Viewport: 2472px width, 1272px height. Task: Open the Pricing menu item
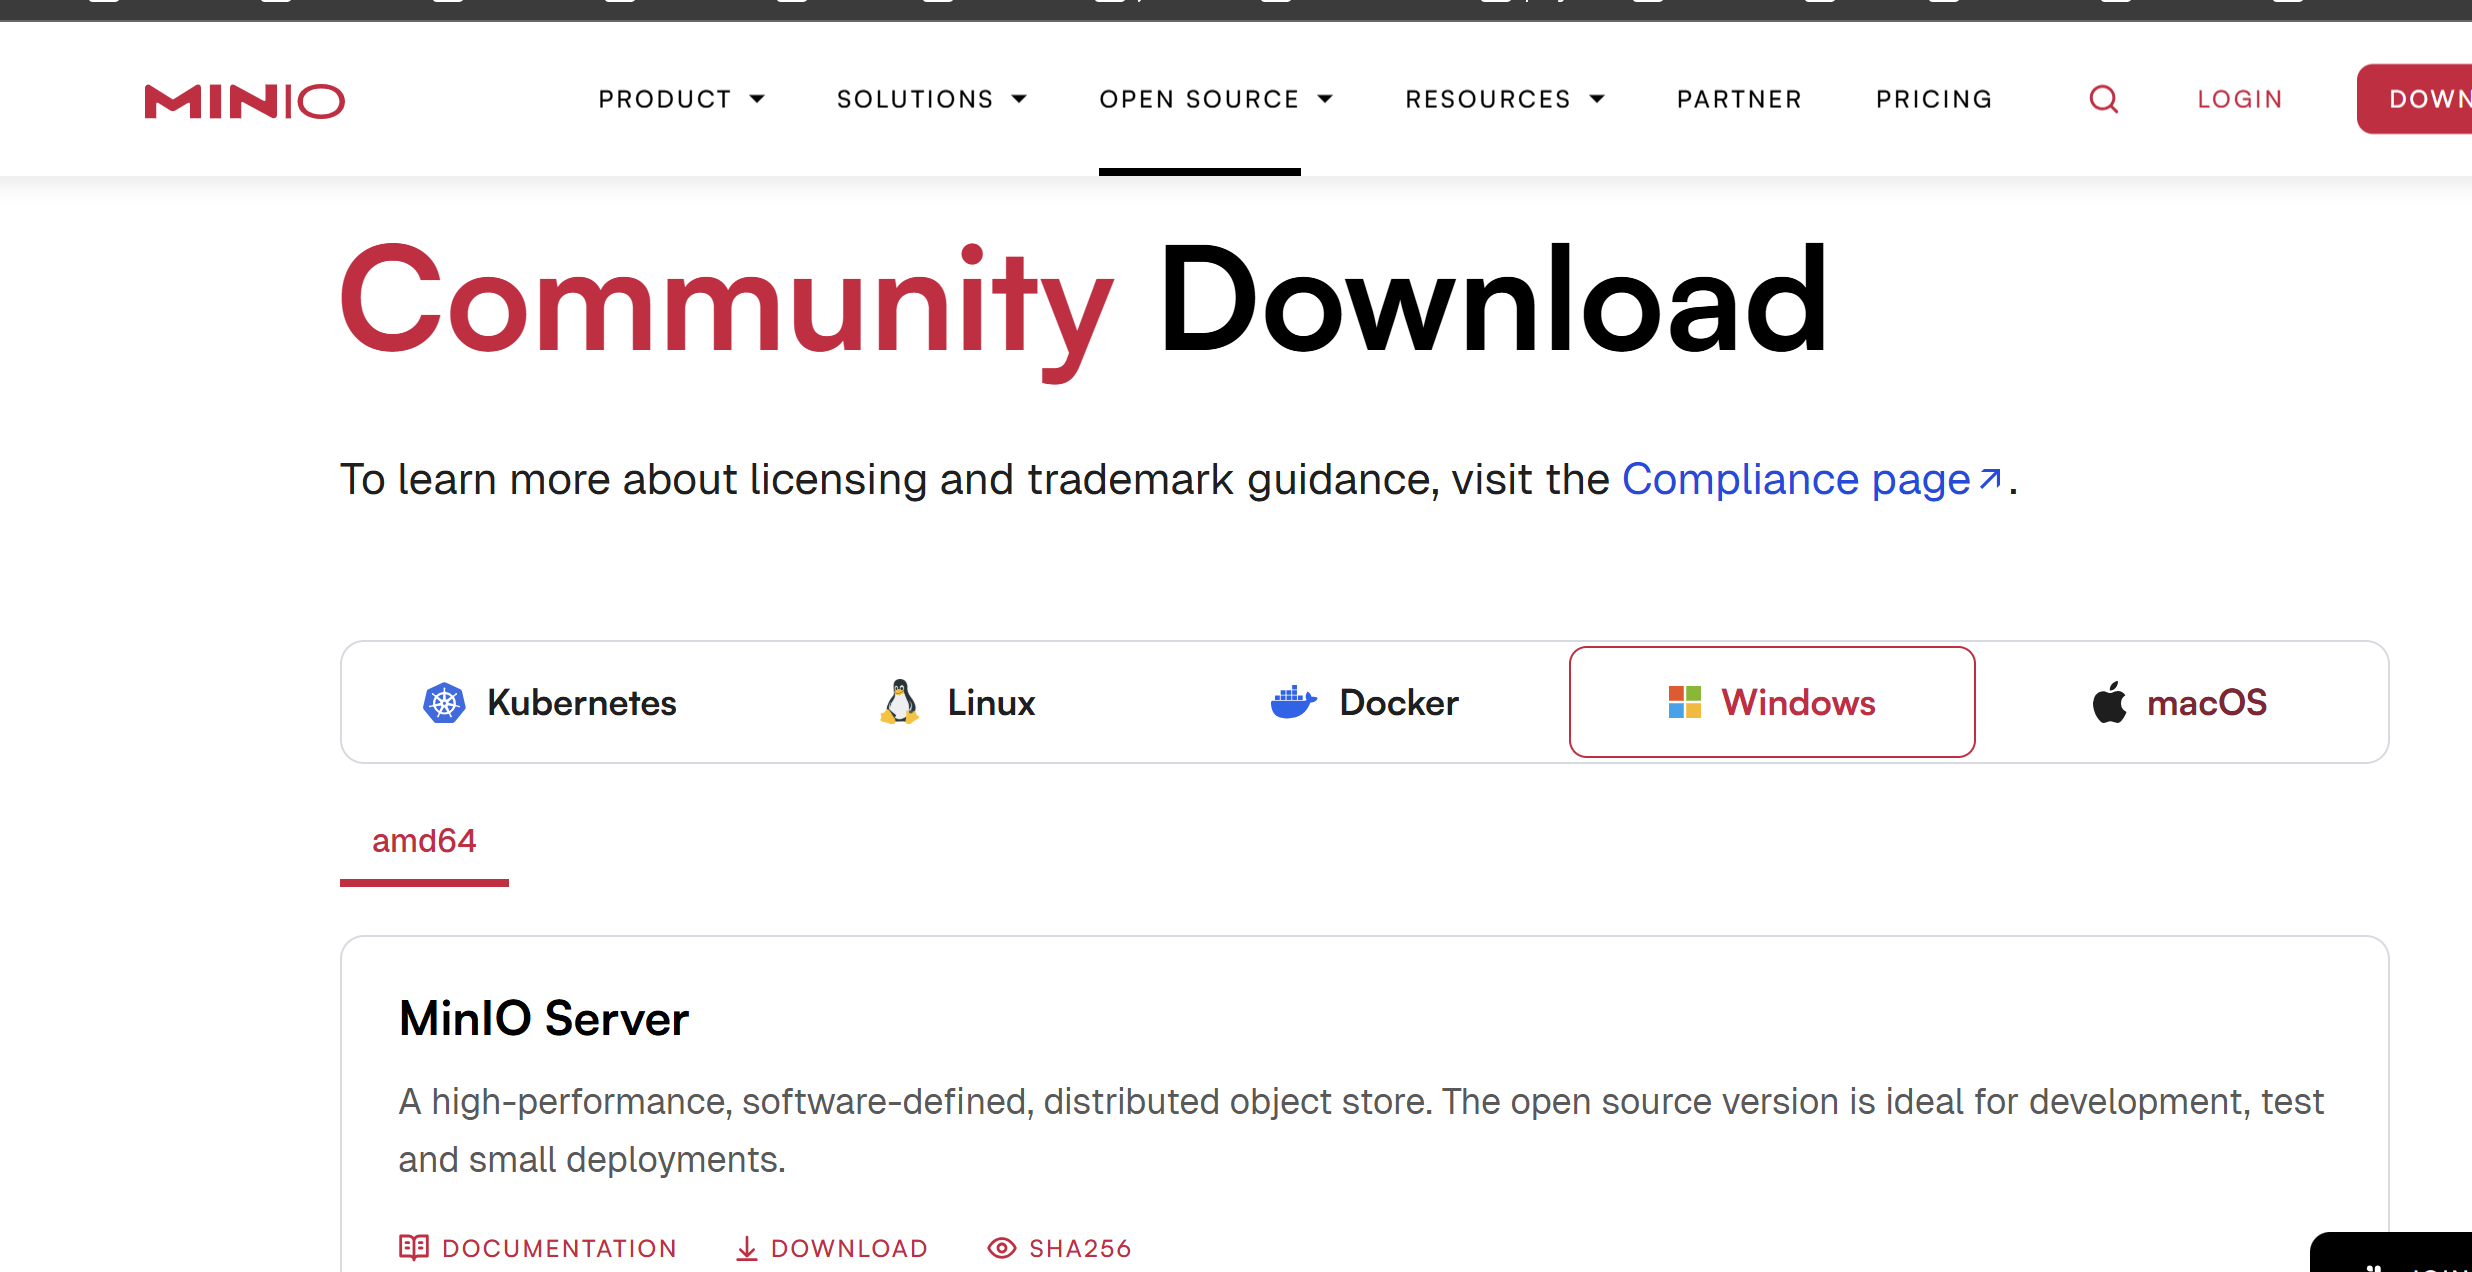click(x=1934, y=99)
